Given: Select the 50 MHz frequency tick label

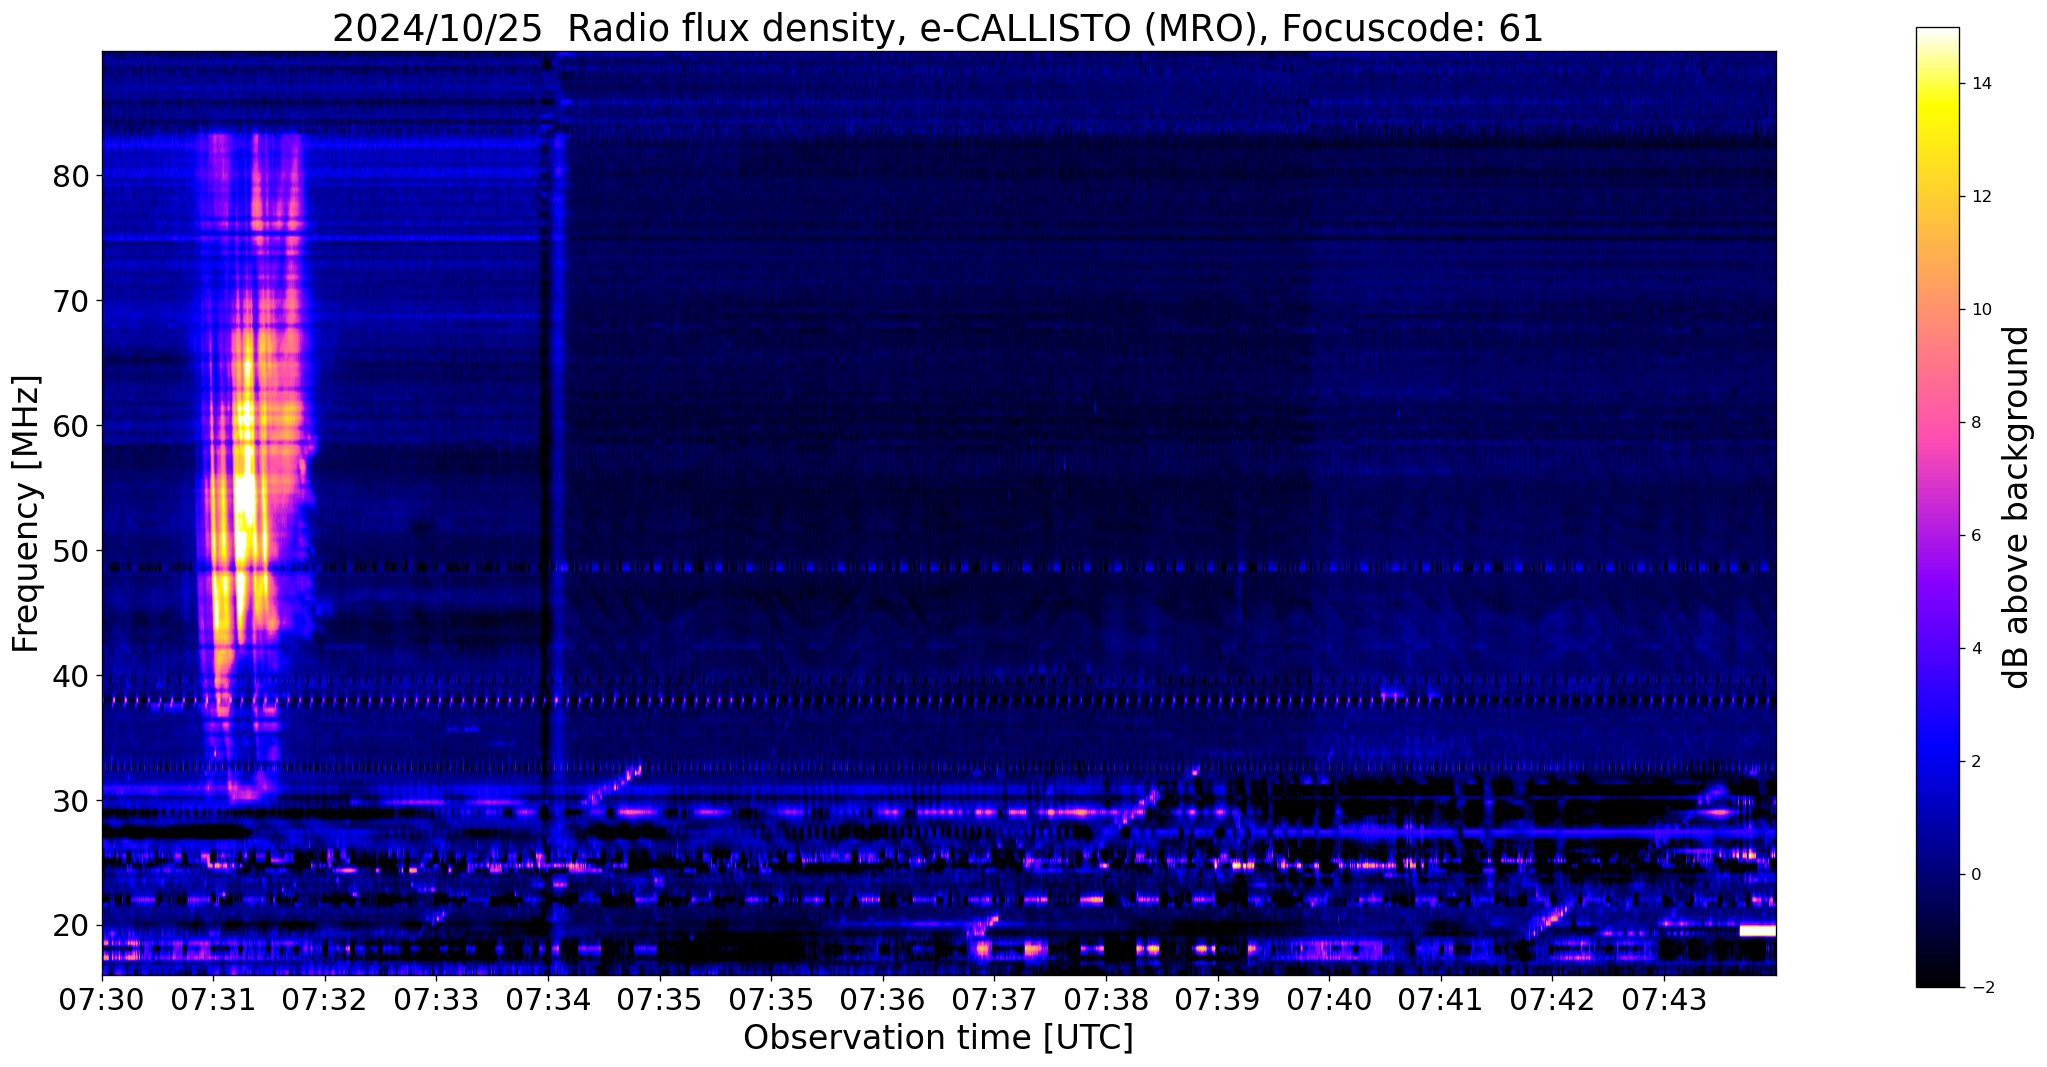Looking at the screenshot, I should (70, 551).
